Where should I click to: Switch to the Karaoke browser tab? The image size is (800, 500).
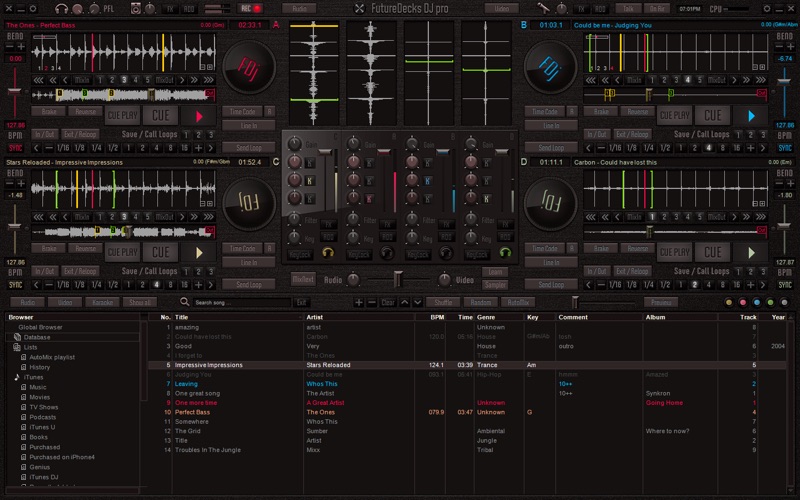coord(101,302)
